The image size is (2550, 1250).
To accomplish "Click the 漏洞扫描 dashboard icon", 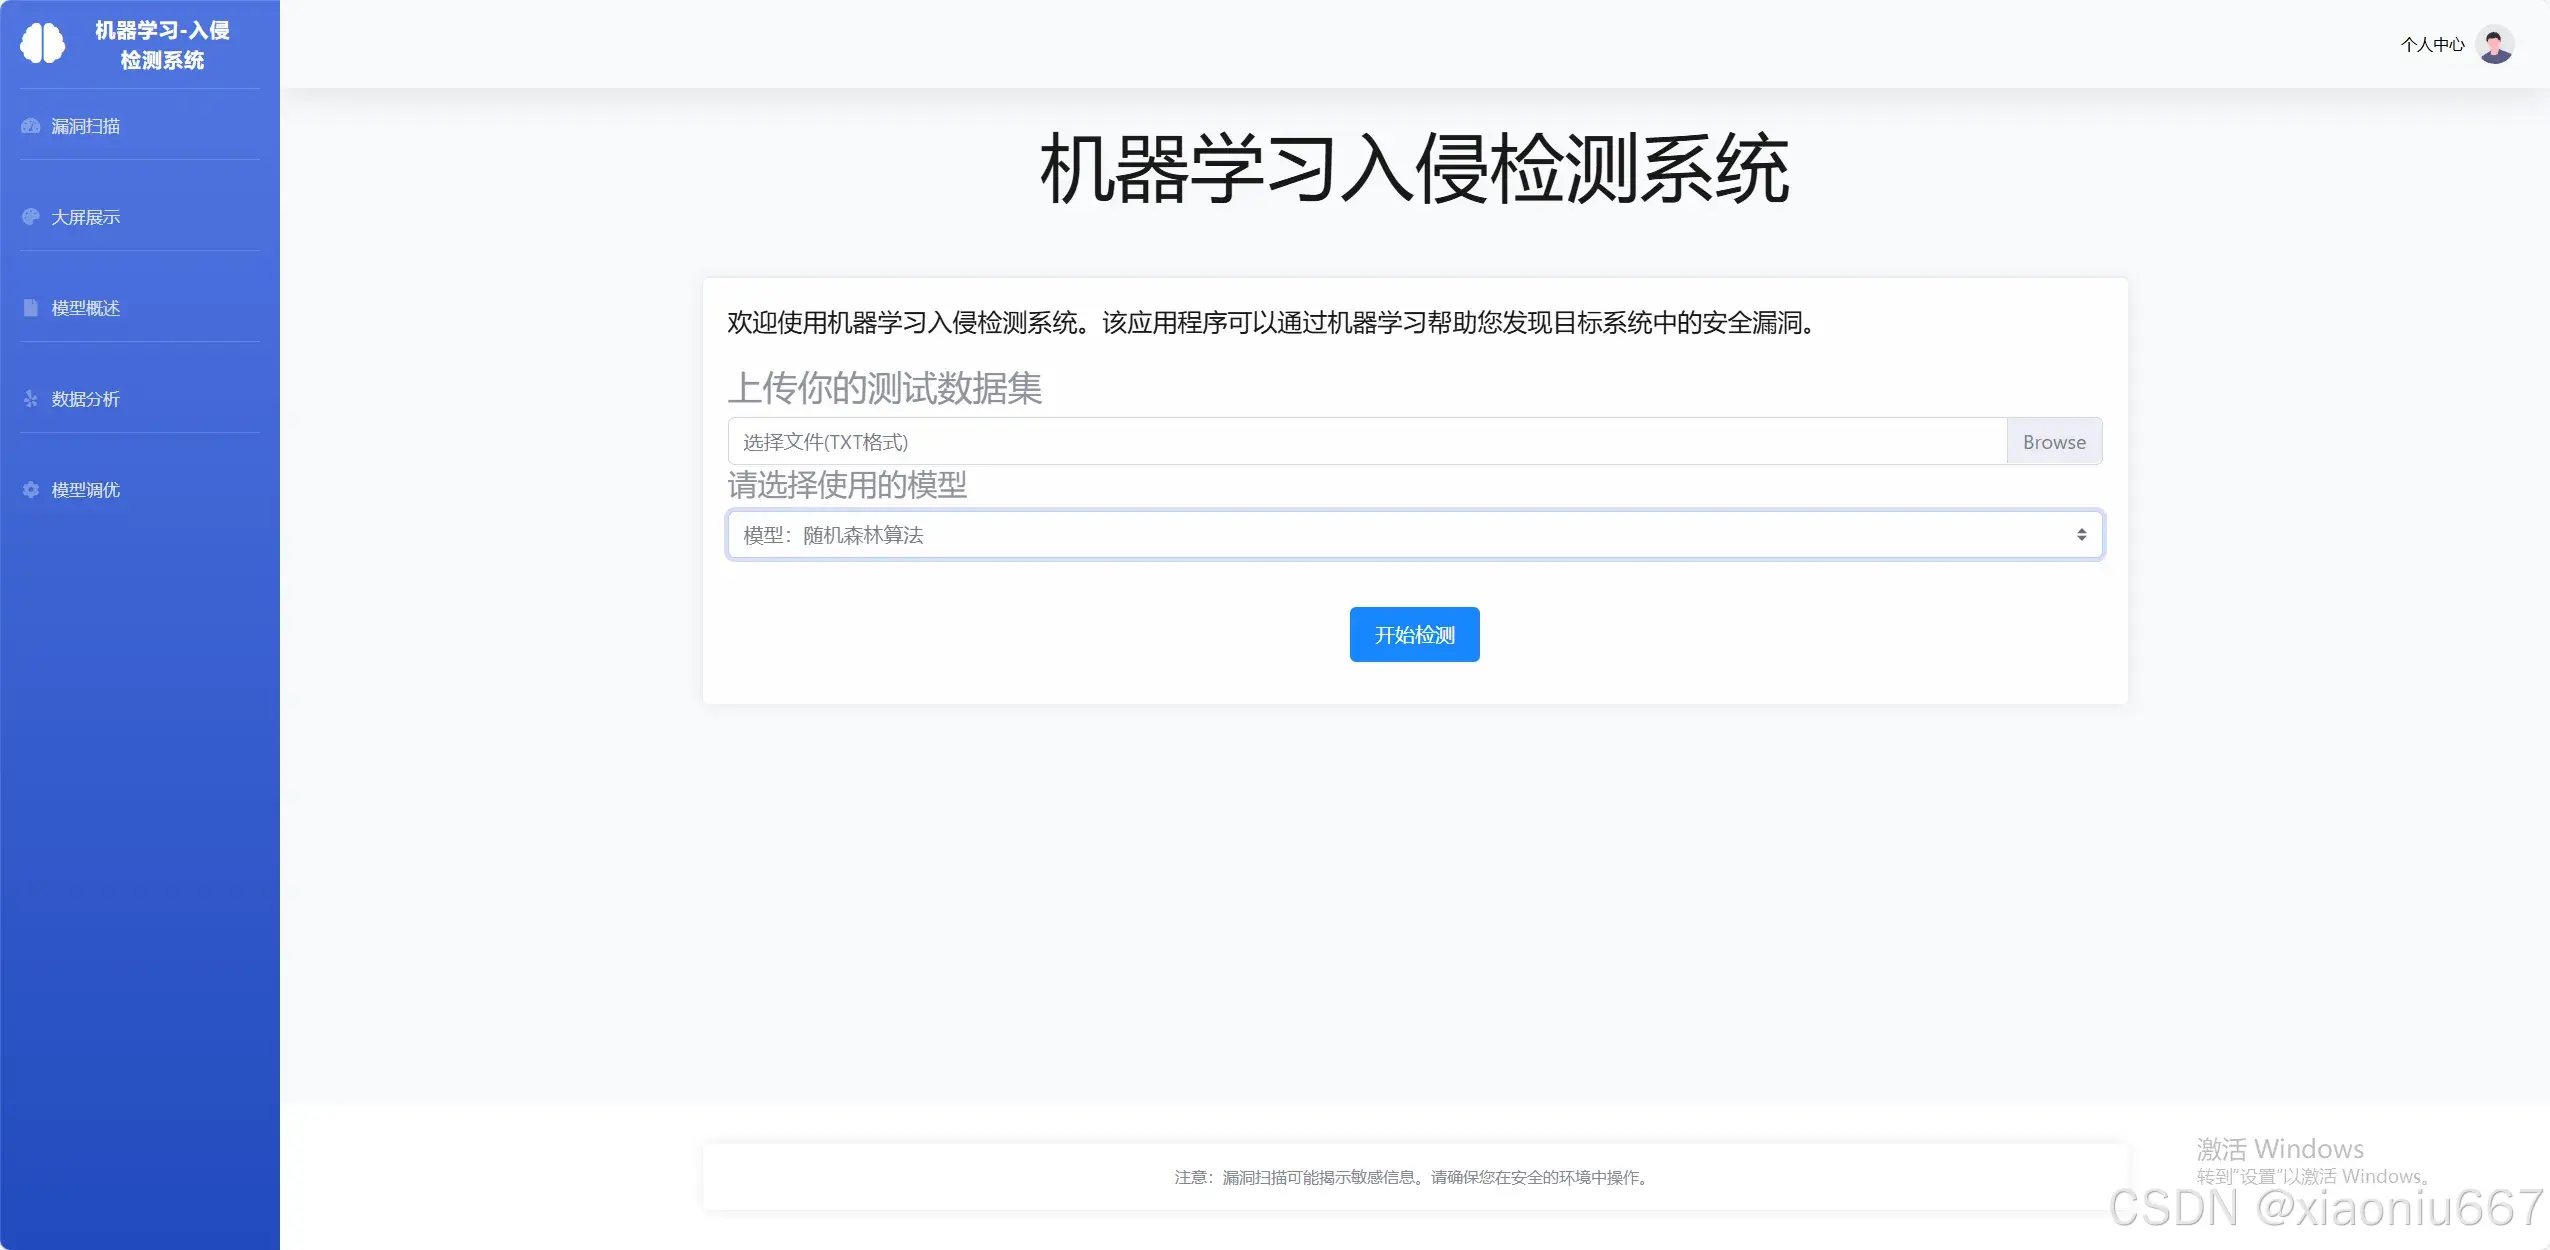I will pyautogui.click(x=31, y=126).
